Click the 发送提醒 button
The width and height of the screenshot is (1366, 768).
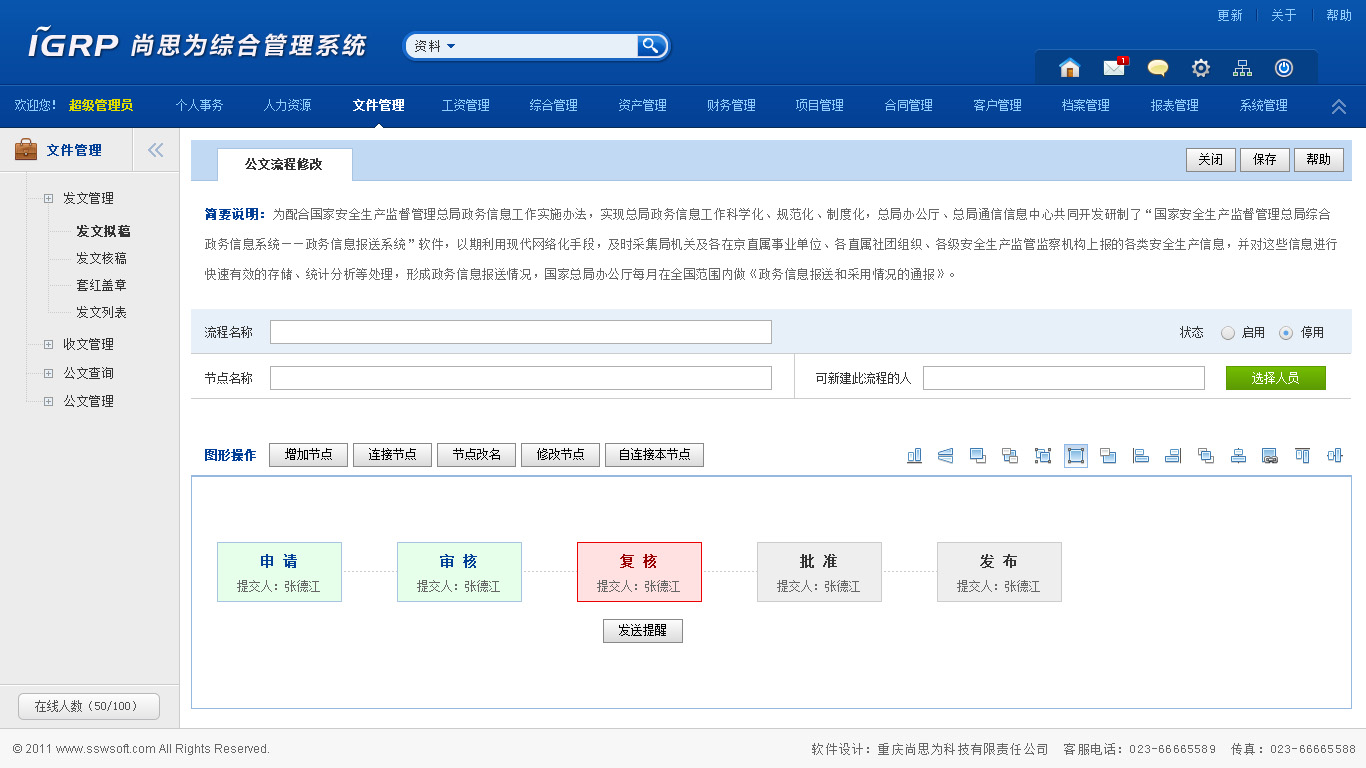(643, 631)
